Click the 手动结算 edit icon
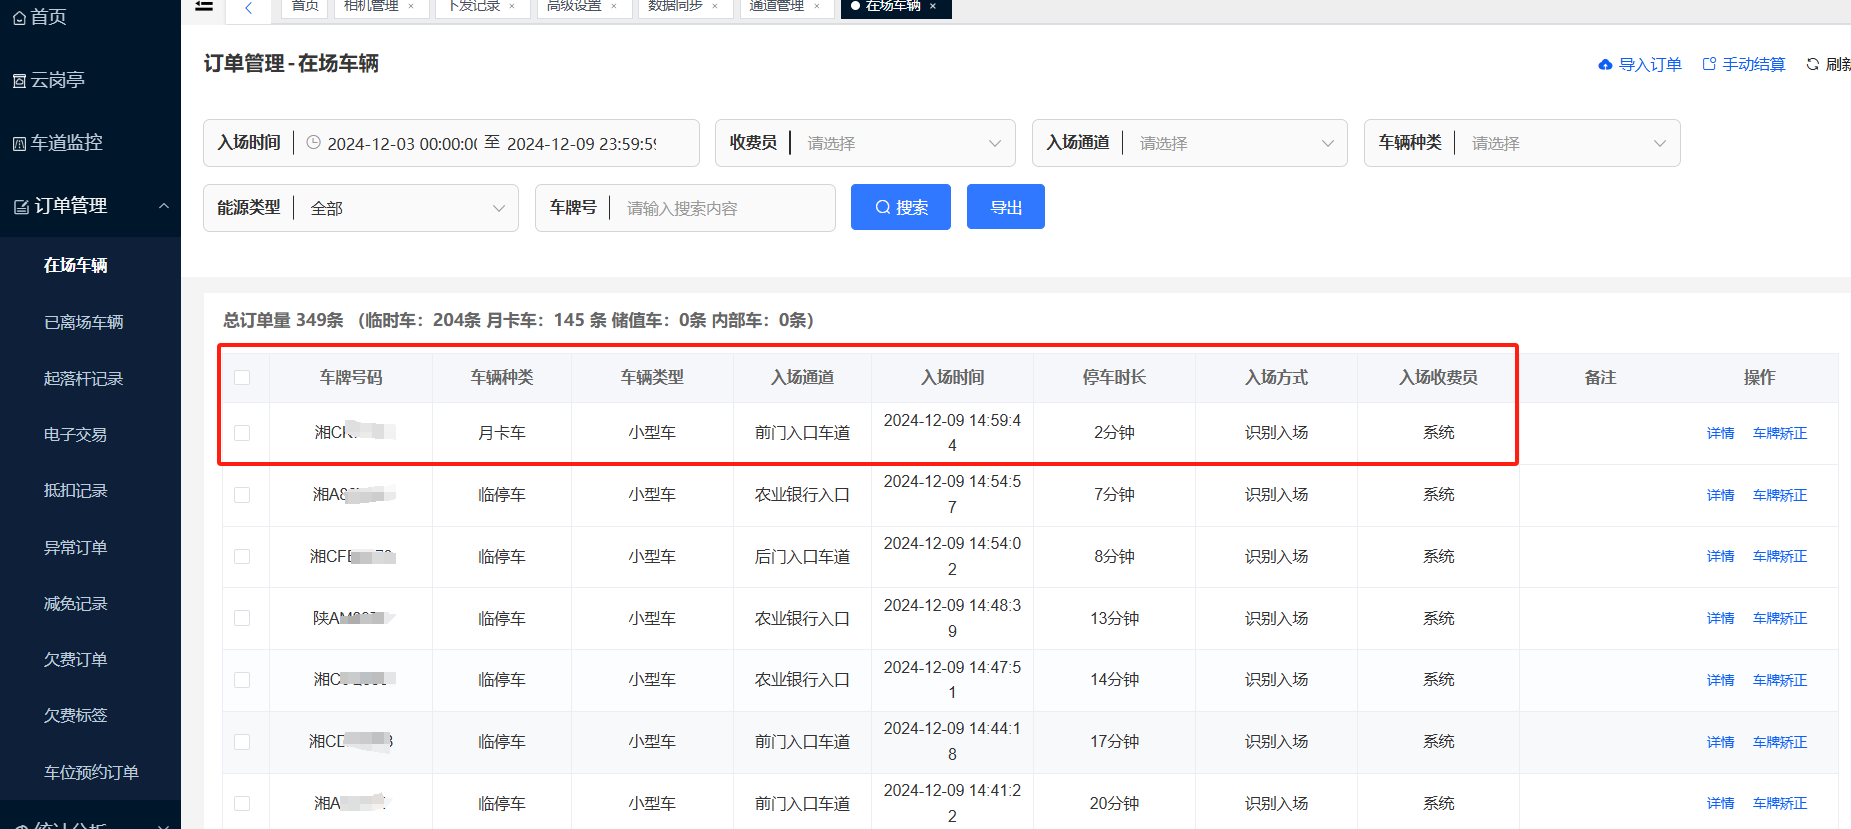Screen dimensions: 1851x829 coord(1709,64)
